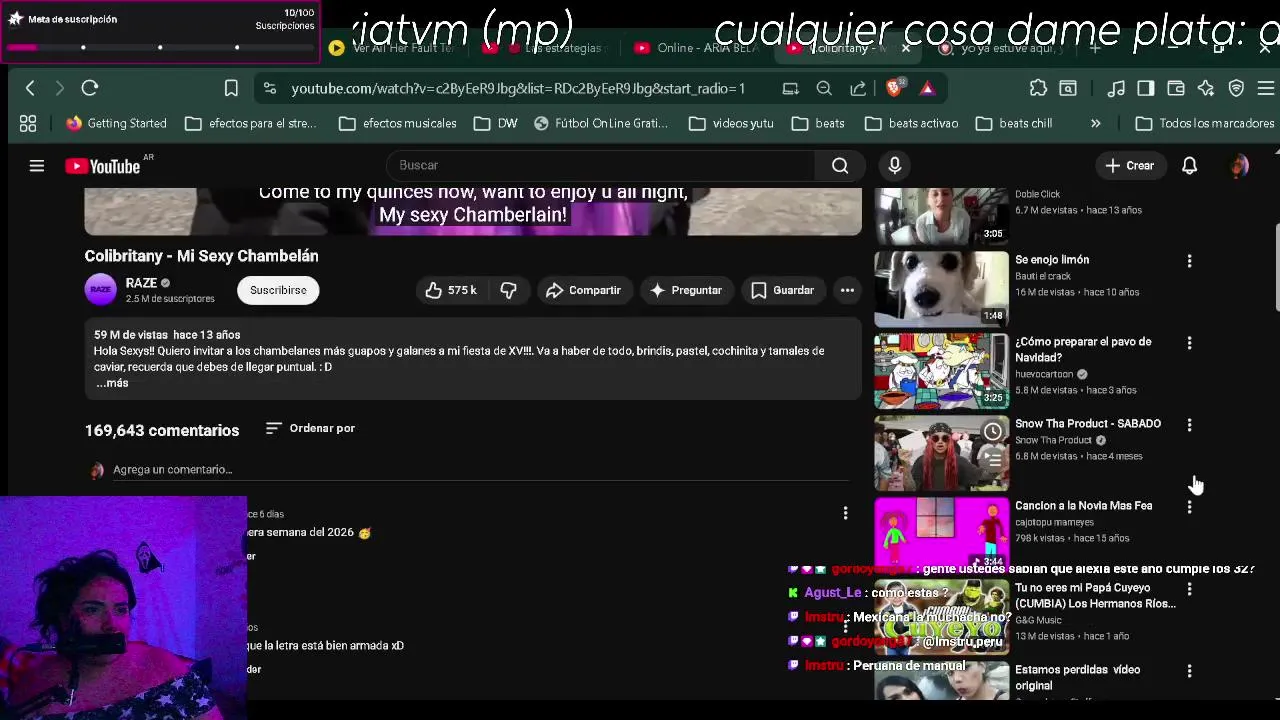Viewport: 1280px width, 720px height.
Task: Switch to the yo ya estuve aqui tab
Action: [1003, 48]
